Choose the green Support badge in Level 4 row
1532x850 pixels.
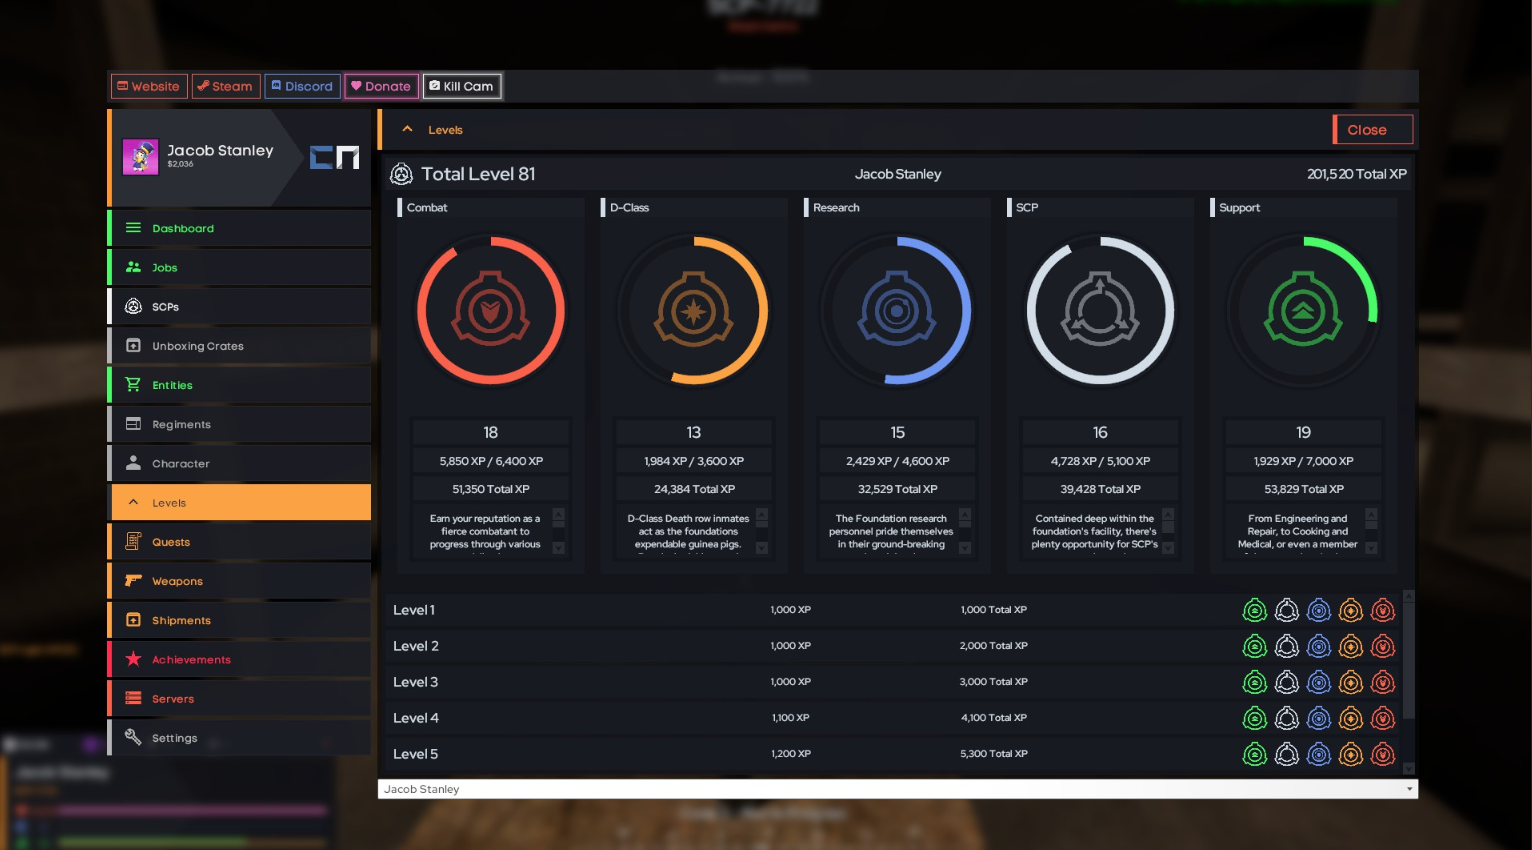[x=1255, y=718]
